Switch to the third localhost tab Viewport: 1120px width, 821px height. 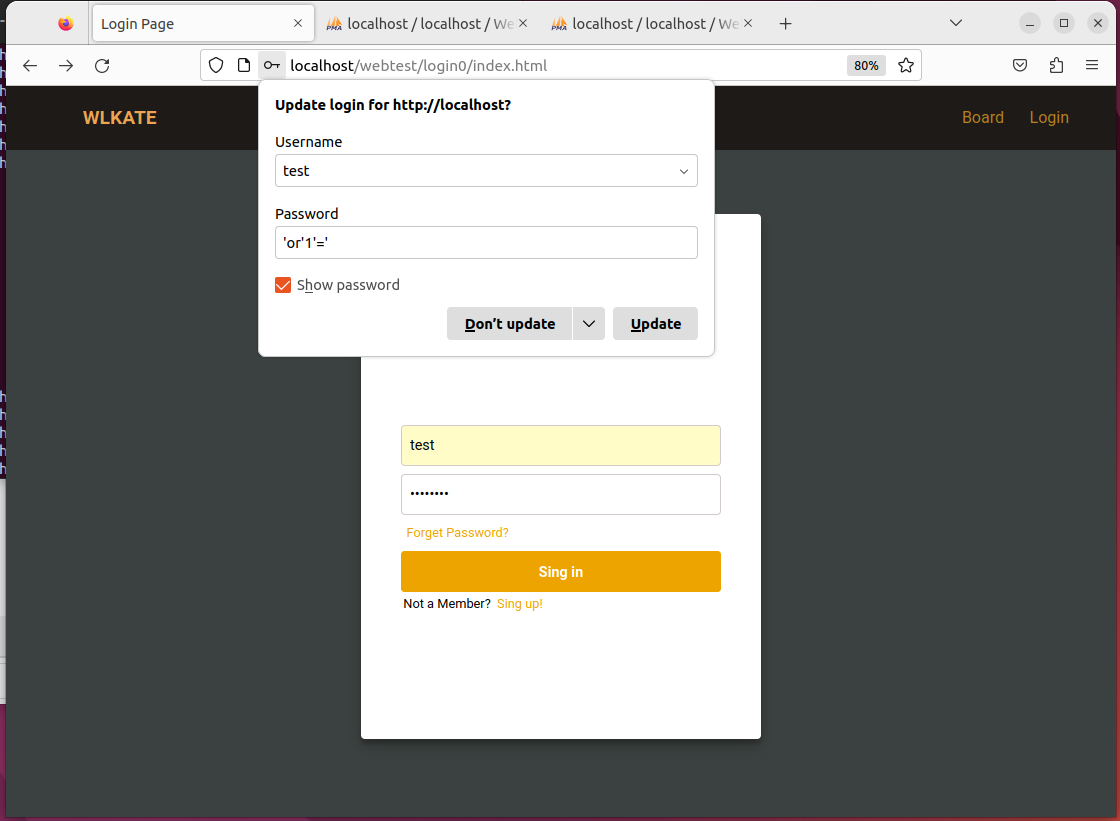tap(651, 24)
